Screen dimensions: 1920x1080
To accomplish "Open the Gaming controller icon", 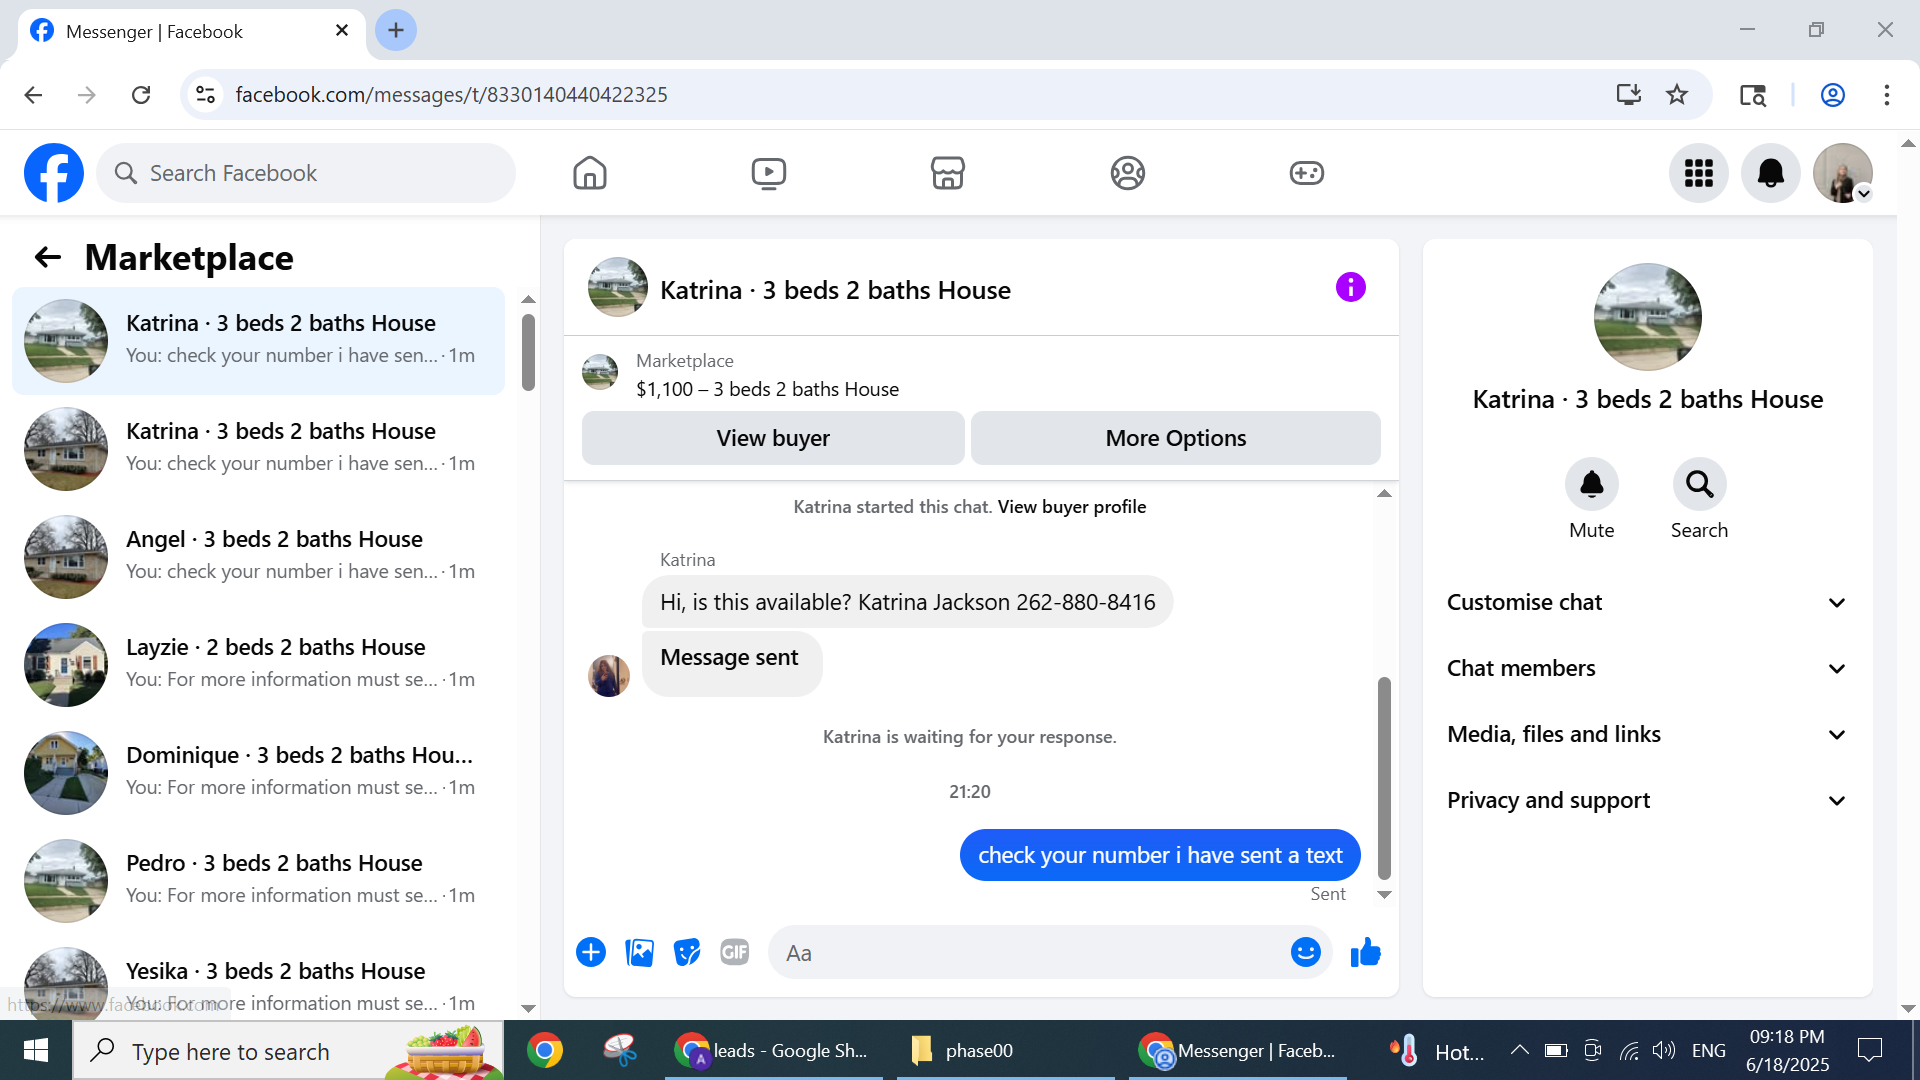I will 1306,173.
